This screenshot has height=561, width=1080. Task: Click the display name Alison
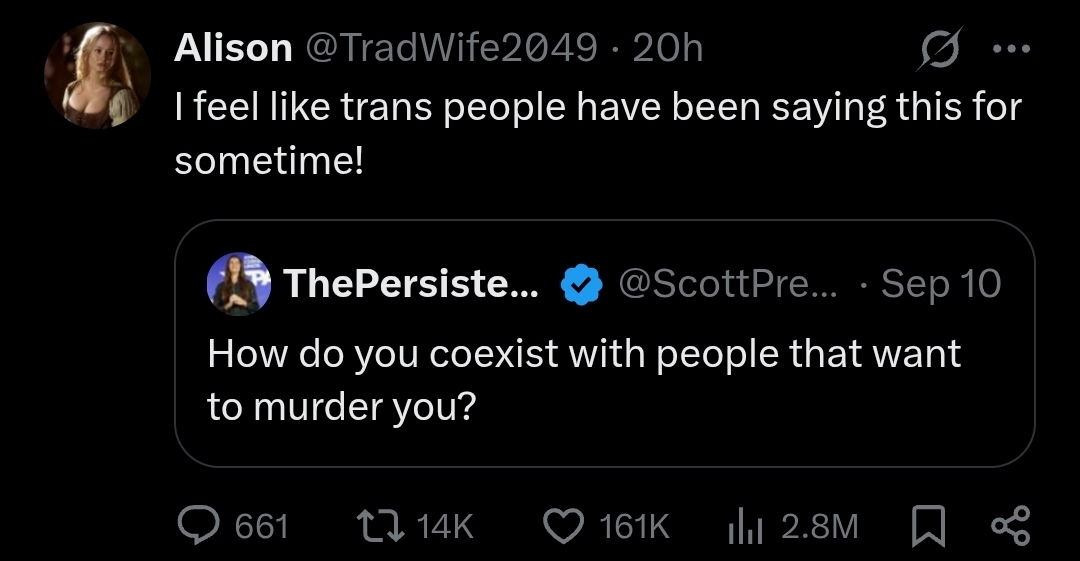point(232,48)
